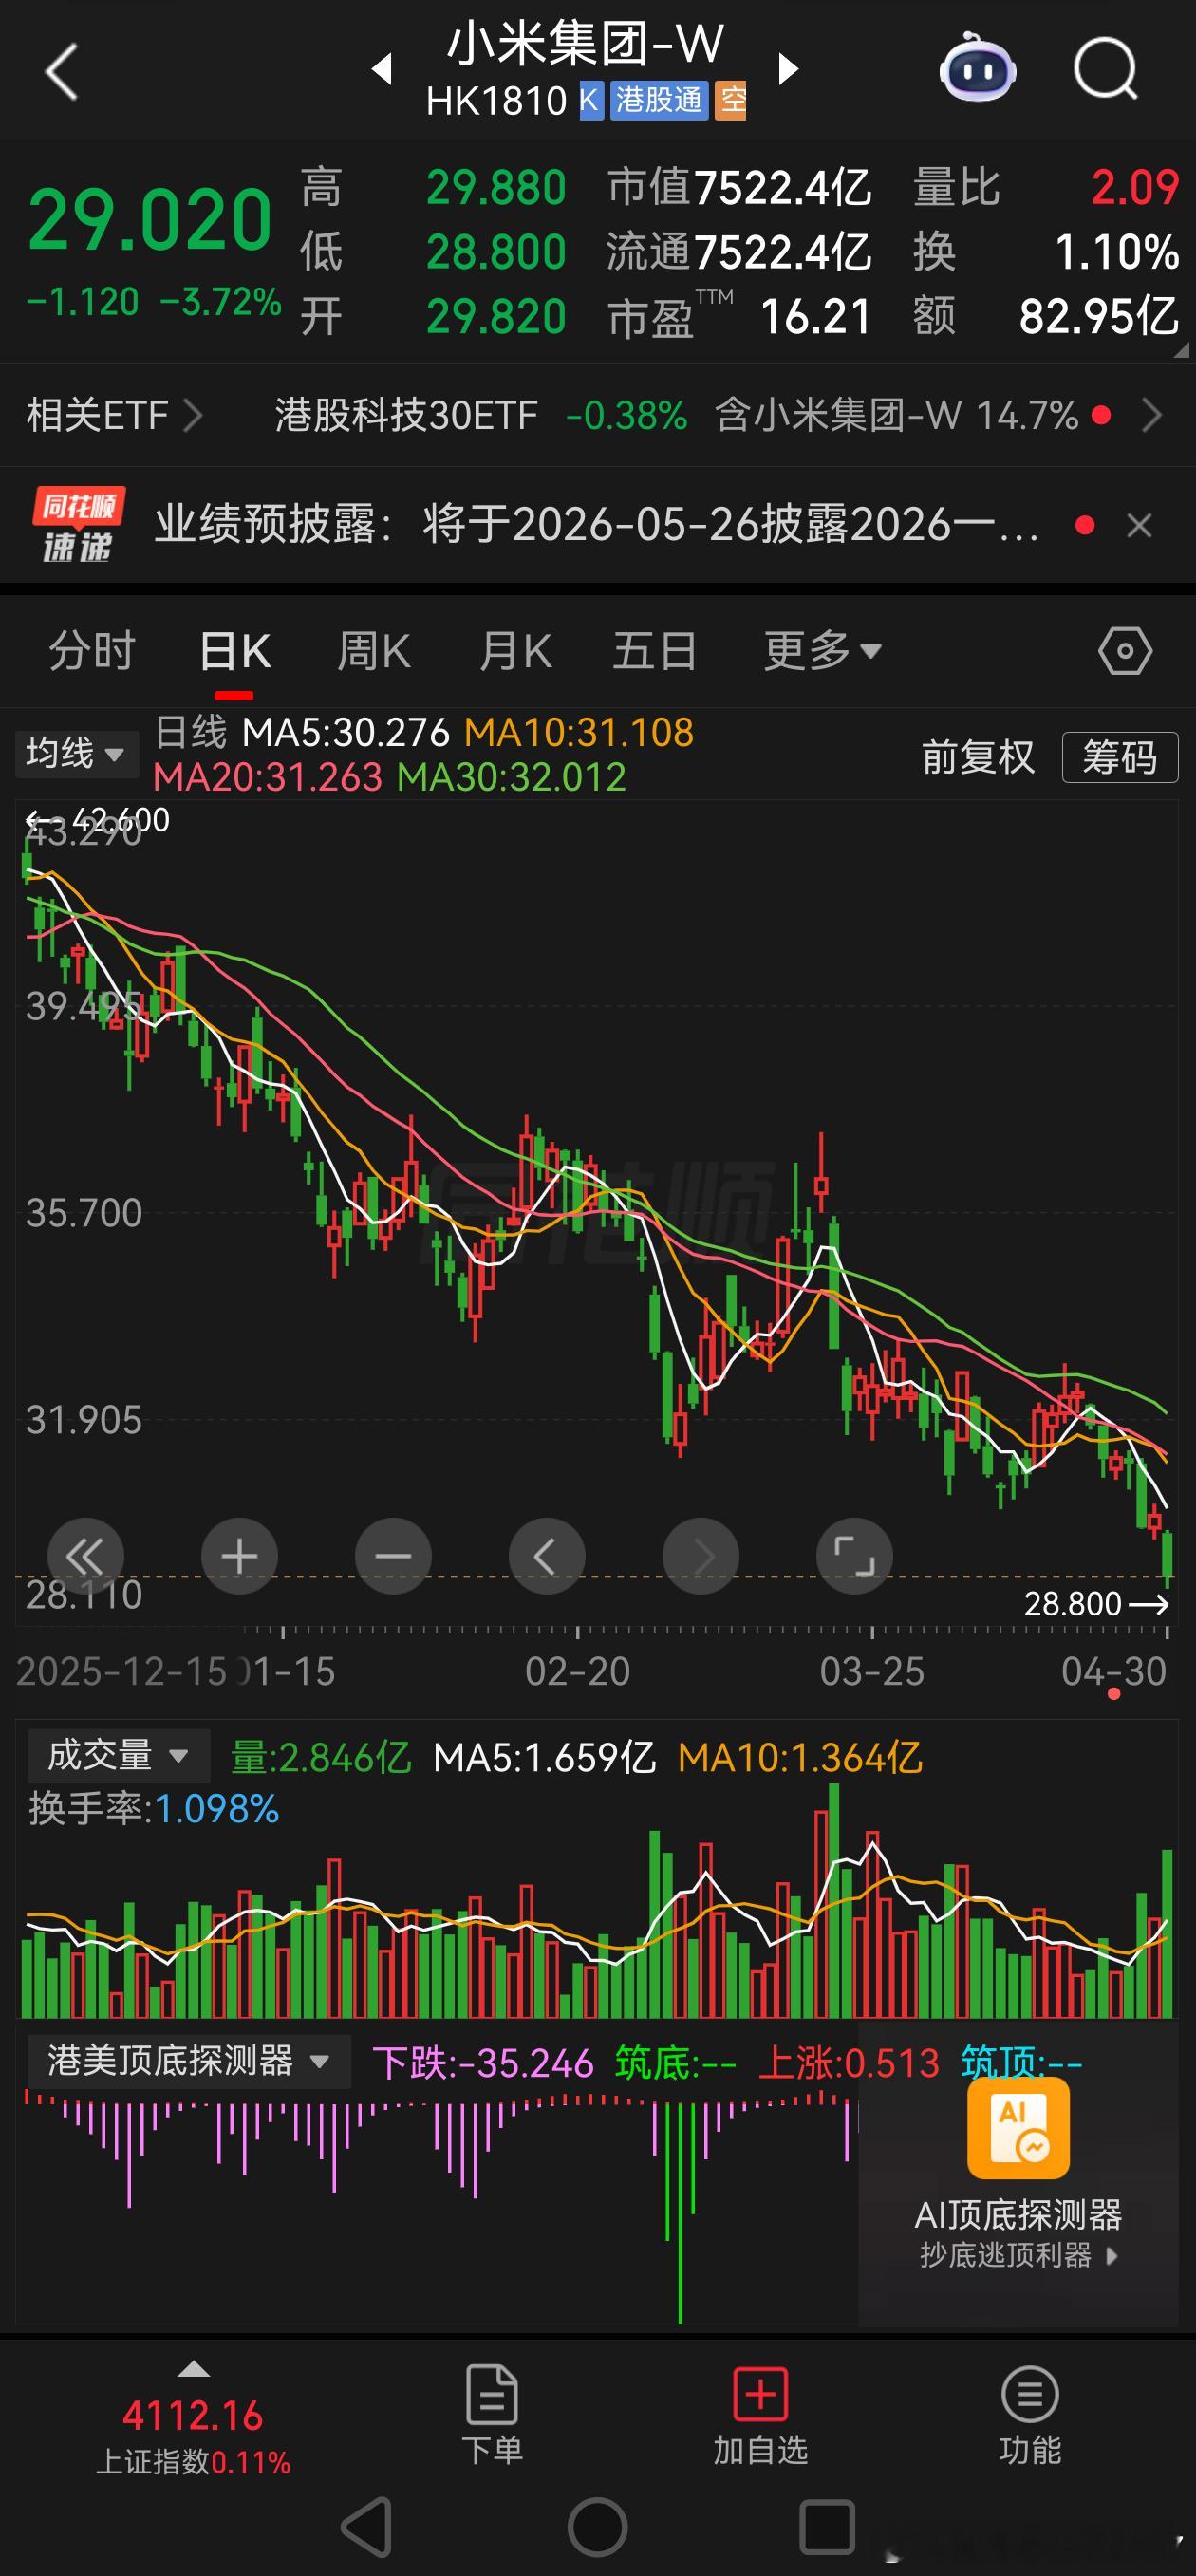Switch to 分时 tab
The image size is (1196, 2576).
[x=92, y=651]
